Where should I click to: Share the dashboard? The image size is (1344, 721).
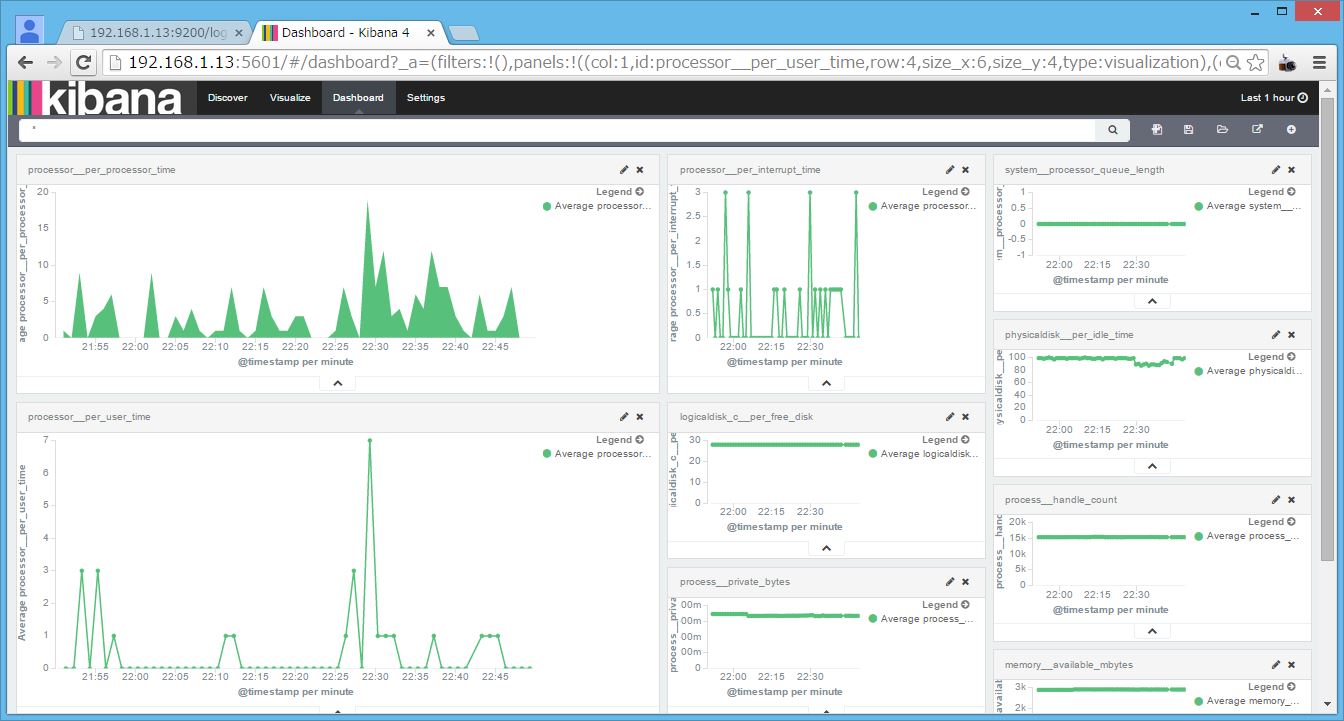(x=1258, y=129)
